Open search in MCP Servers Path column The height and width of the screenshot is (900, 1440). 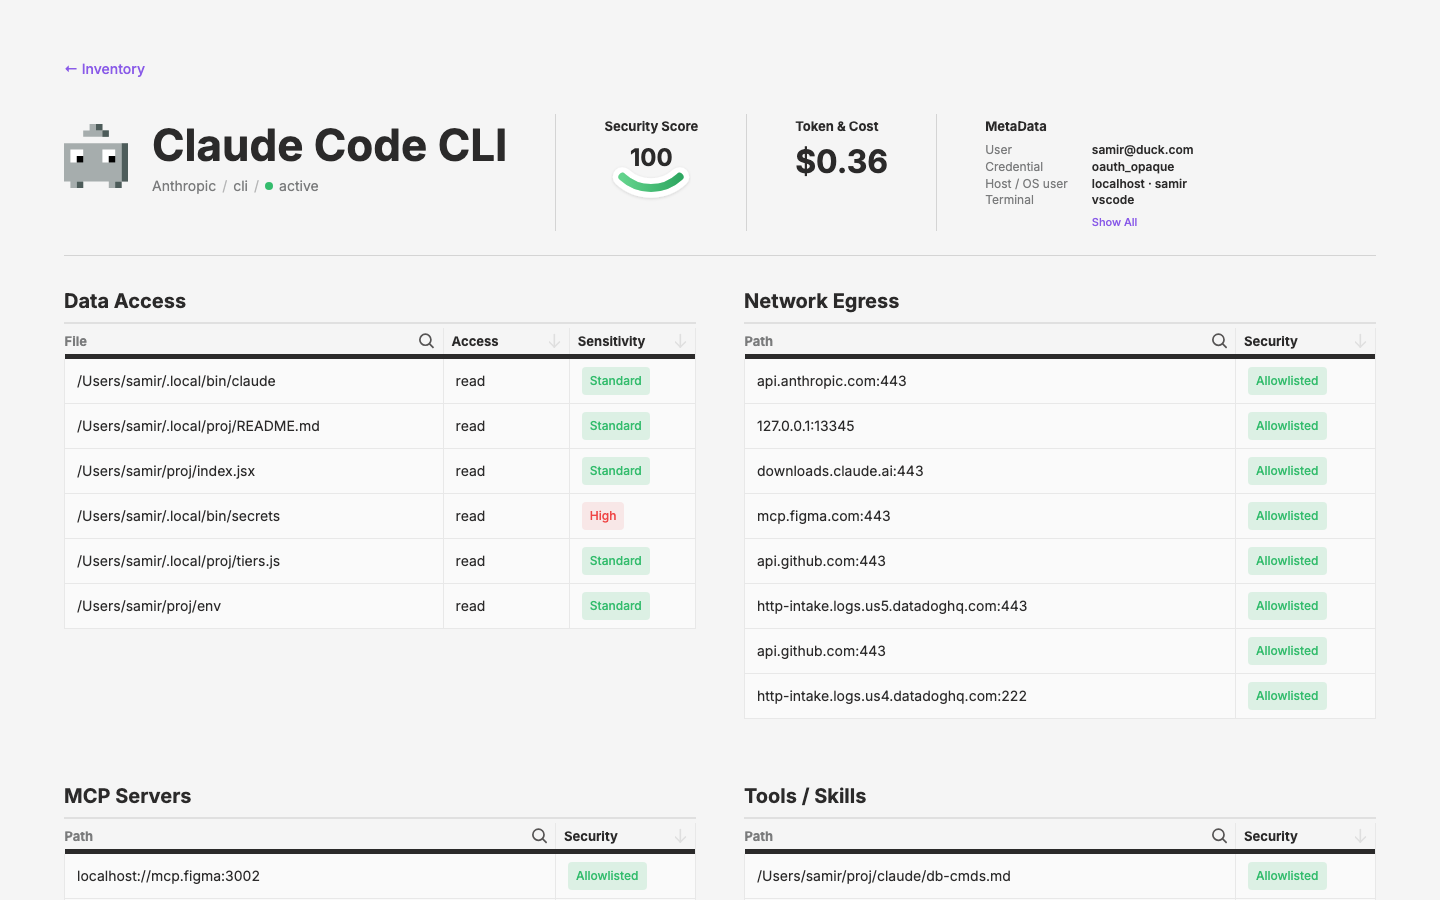pos(539,836)
